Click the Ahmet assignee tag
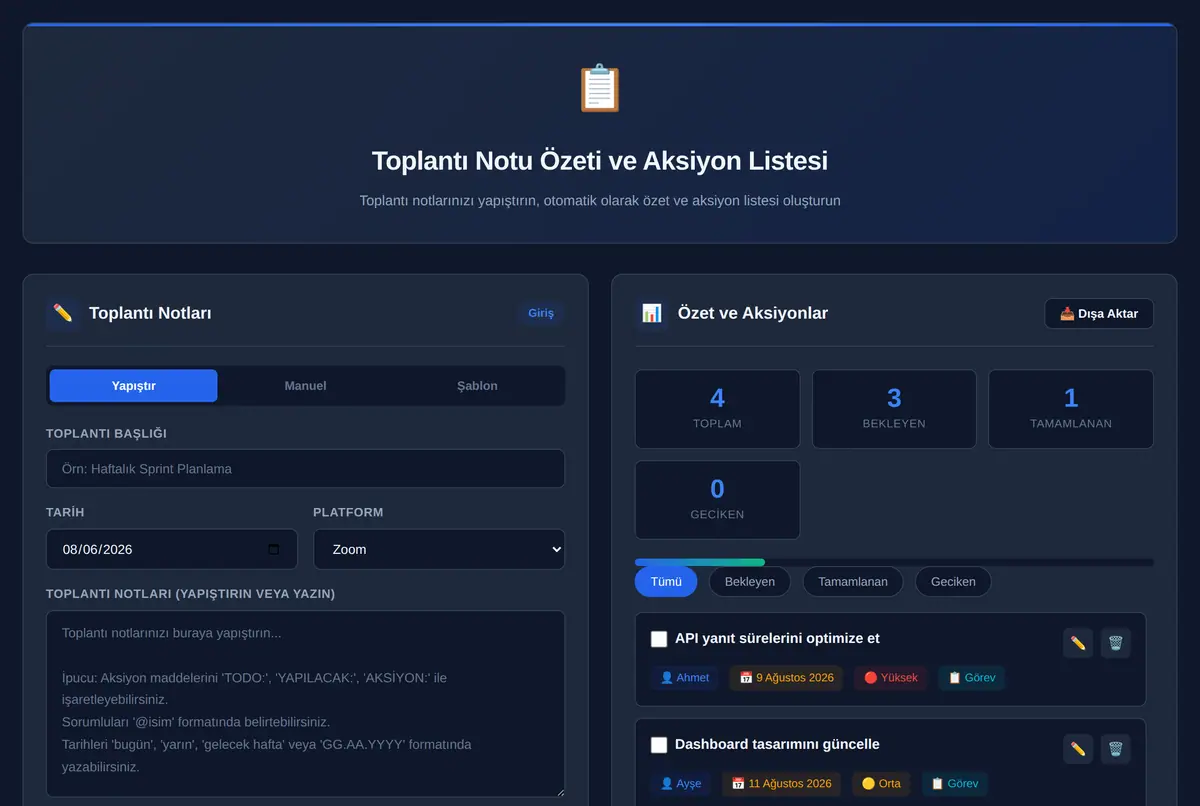 (685, 678)
